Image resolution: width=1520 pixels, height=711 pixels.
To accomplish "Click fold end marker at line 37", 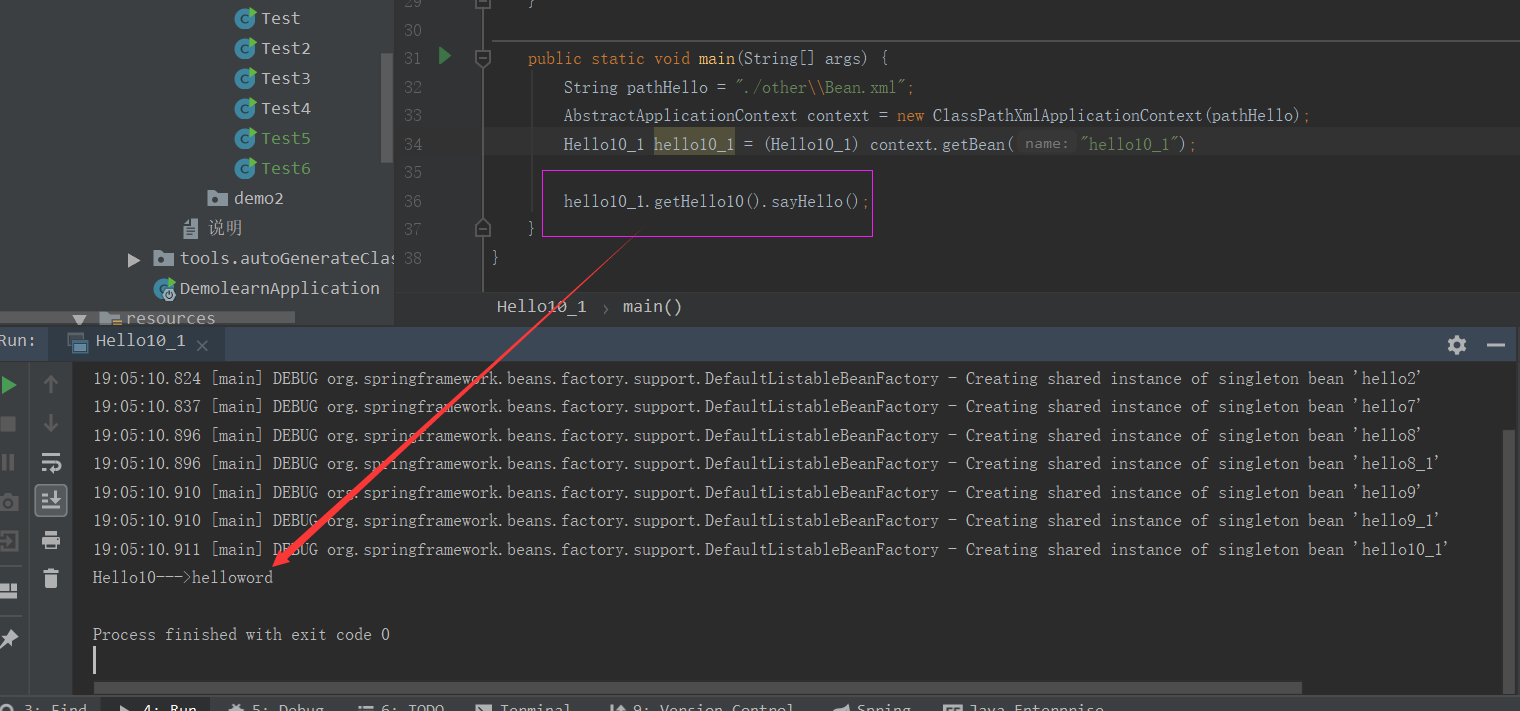I will [x=483, y=227].
